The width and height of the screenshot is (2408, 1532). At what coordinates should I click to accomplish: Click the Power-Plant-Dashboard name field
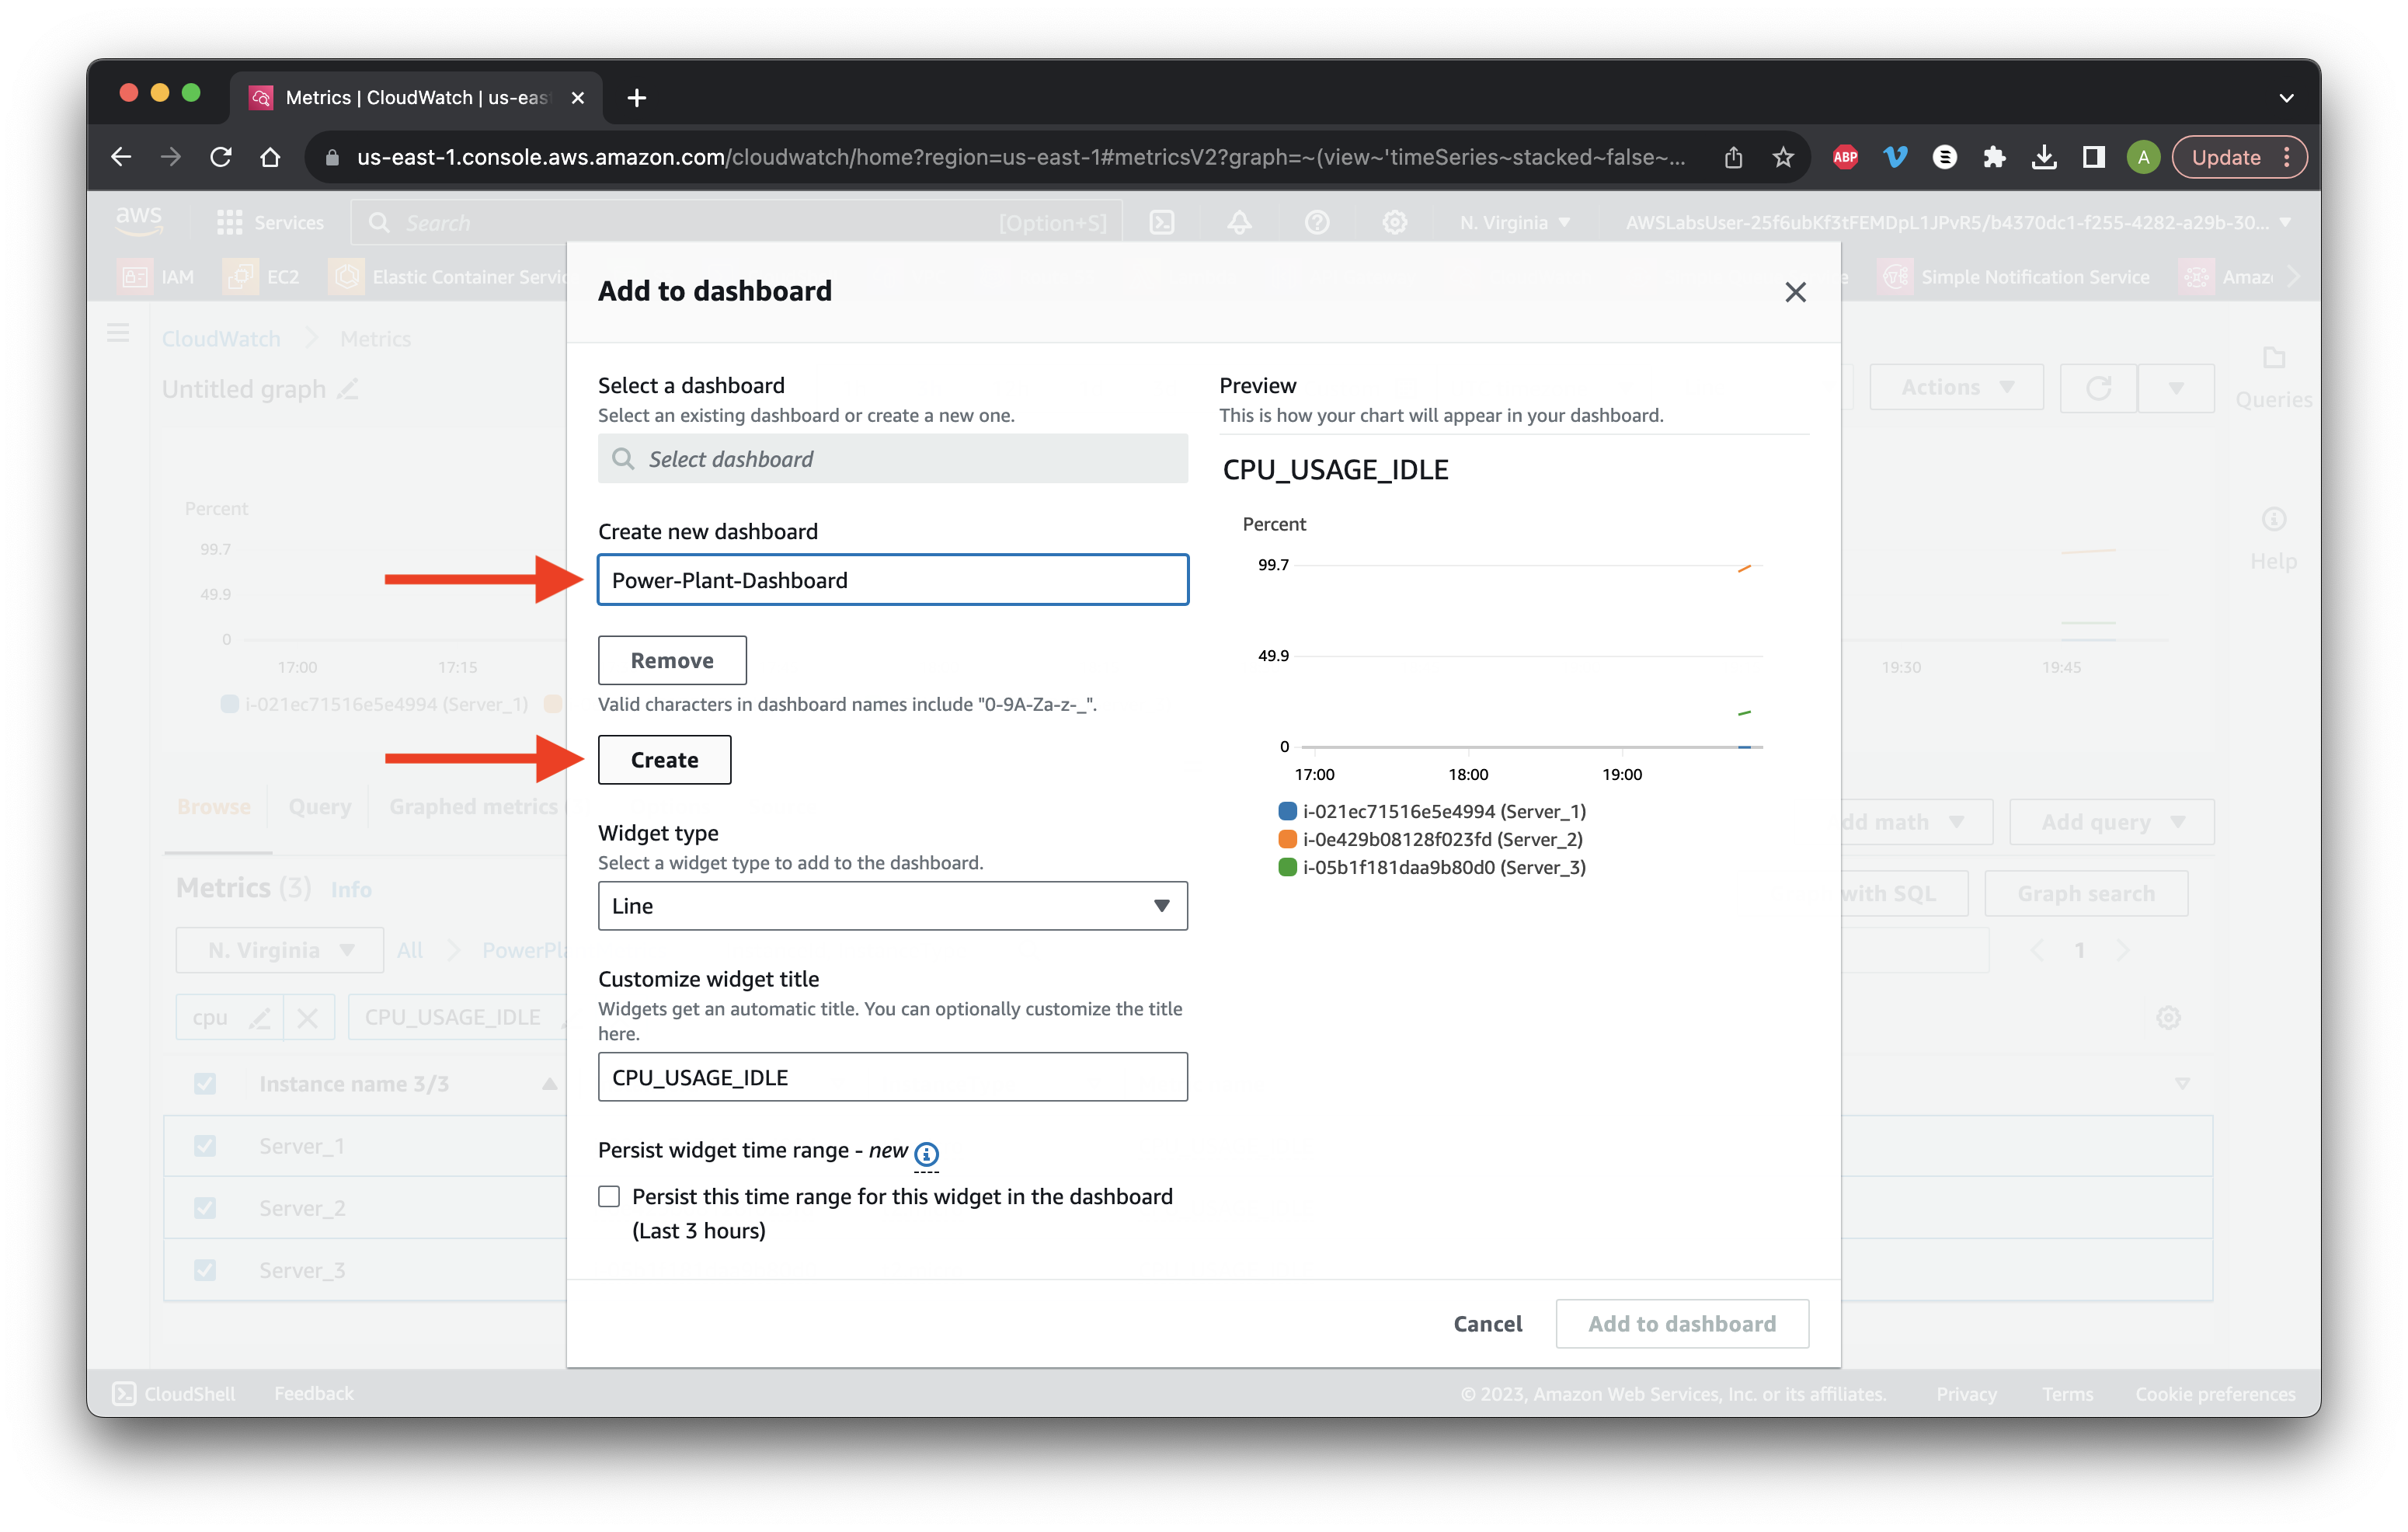click(x=893, y=580)
